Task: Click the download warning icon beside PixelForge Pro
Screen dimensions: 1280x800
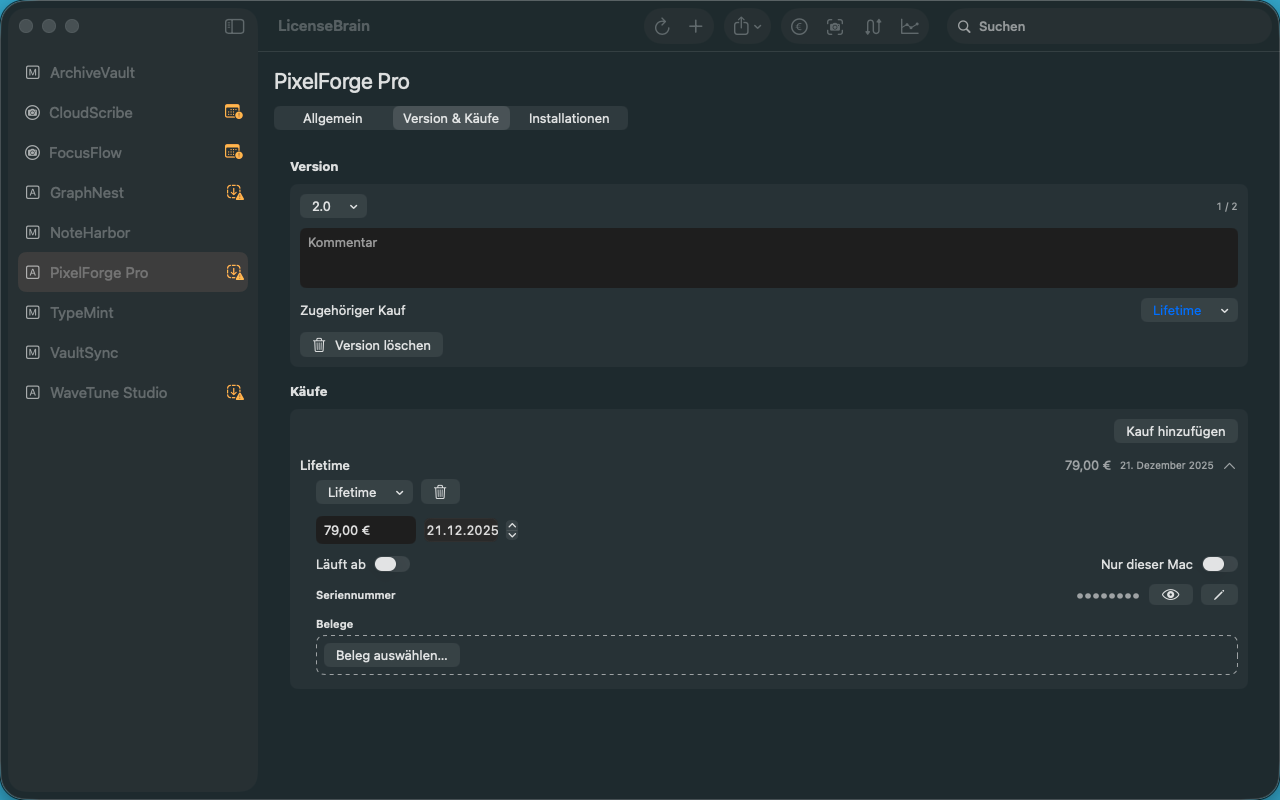Action: (x=235, y=272)
